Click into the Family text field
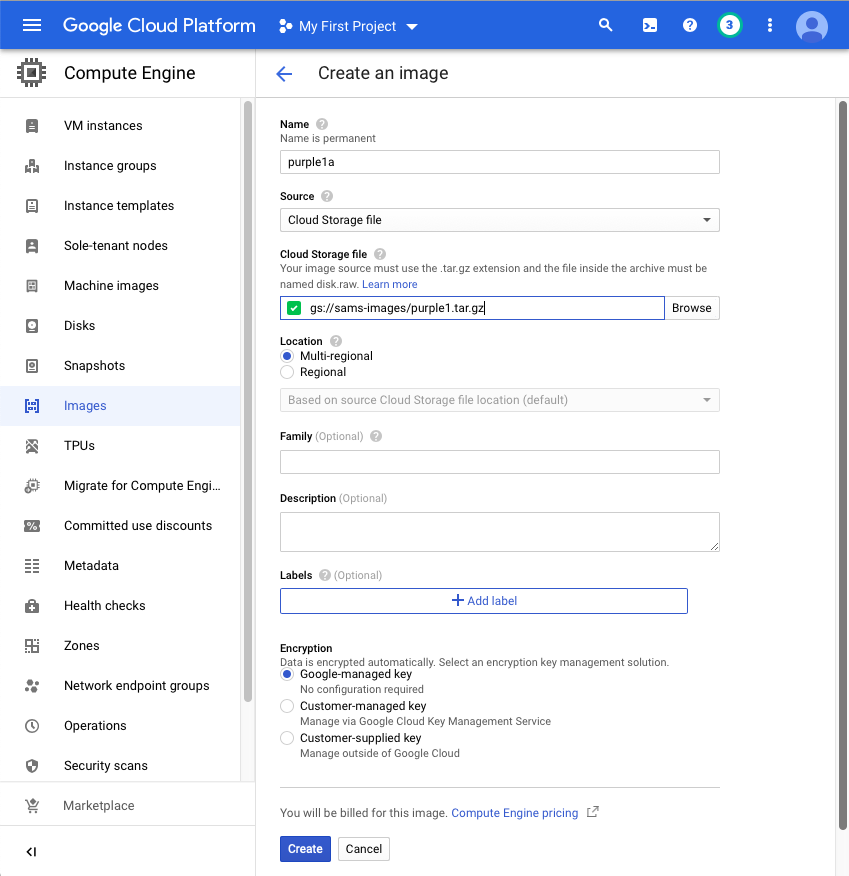Image resolution: width=849 pixels, height=876 pixels. click(x=499, y=462)
